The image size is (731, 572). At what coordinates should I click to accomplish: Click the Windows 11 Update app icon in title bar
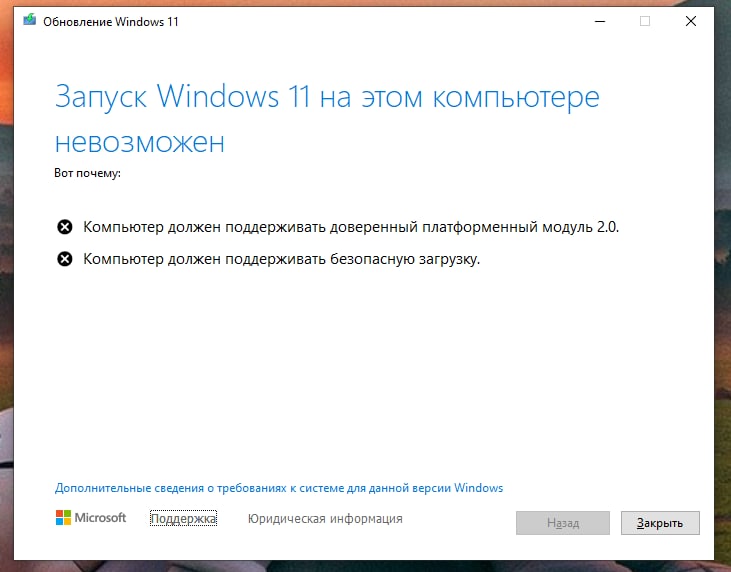[30, 20]
